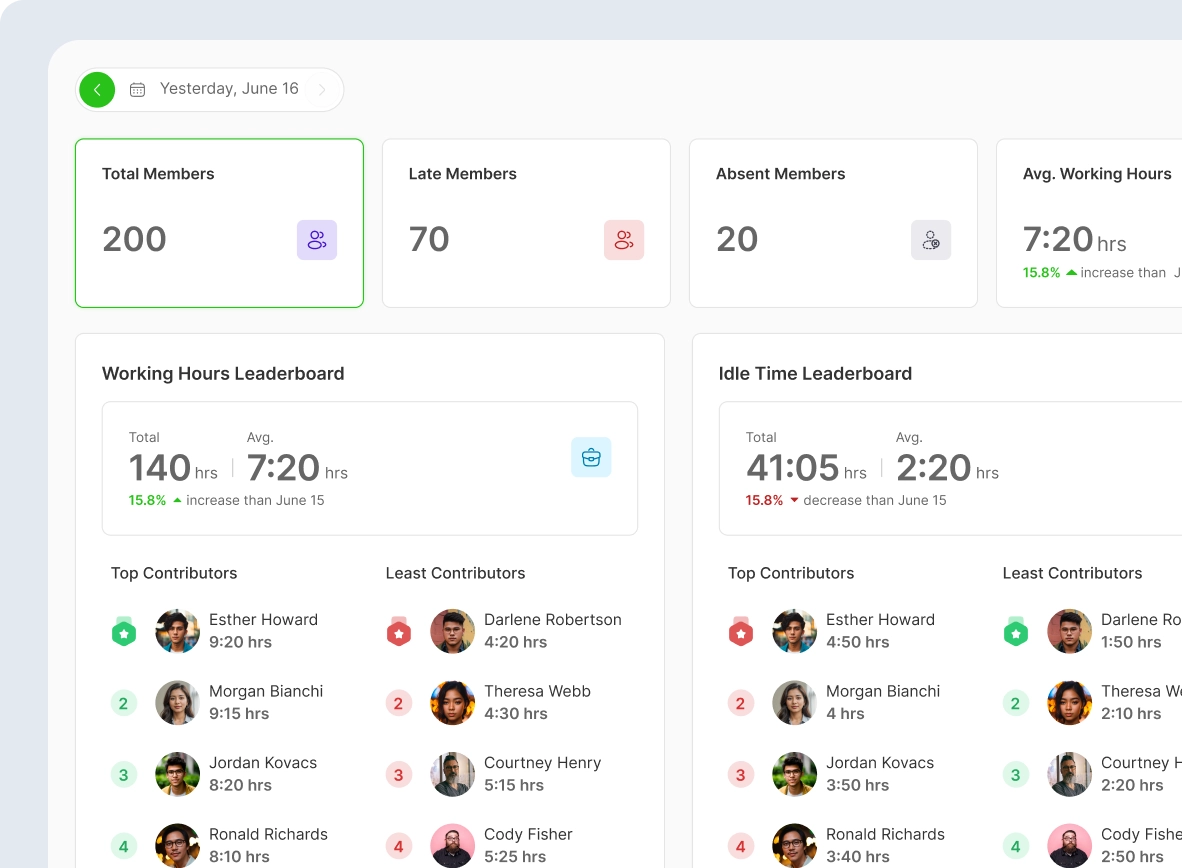Click the green previous day arrow button
The image size is (1182, 868).
[x=97, y=90]
